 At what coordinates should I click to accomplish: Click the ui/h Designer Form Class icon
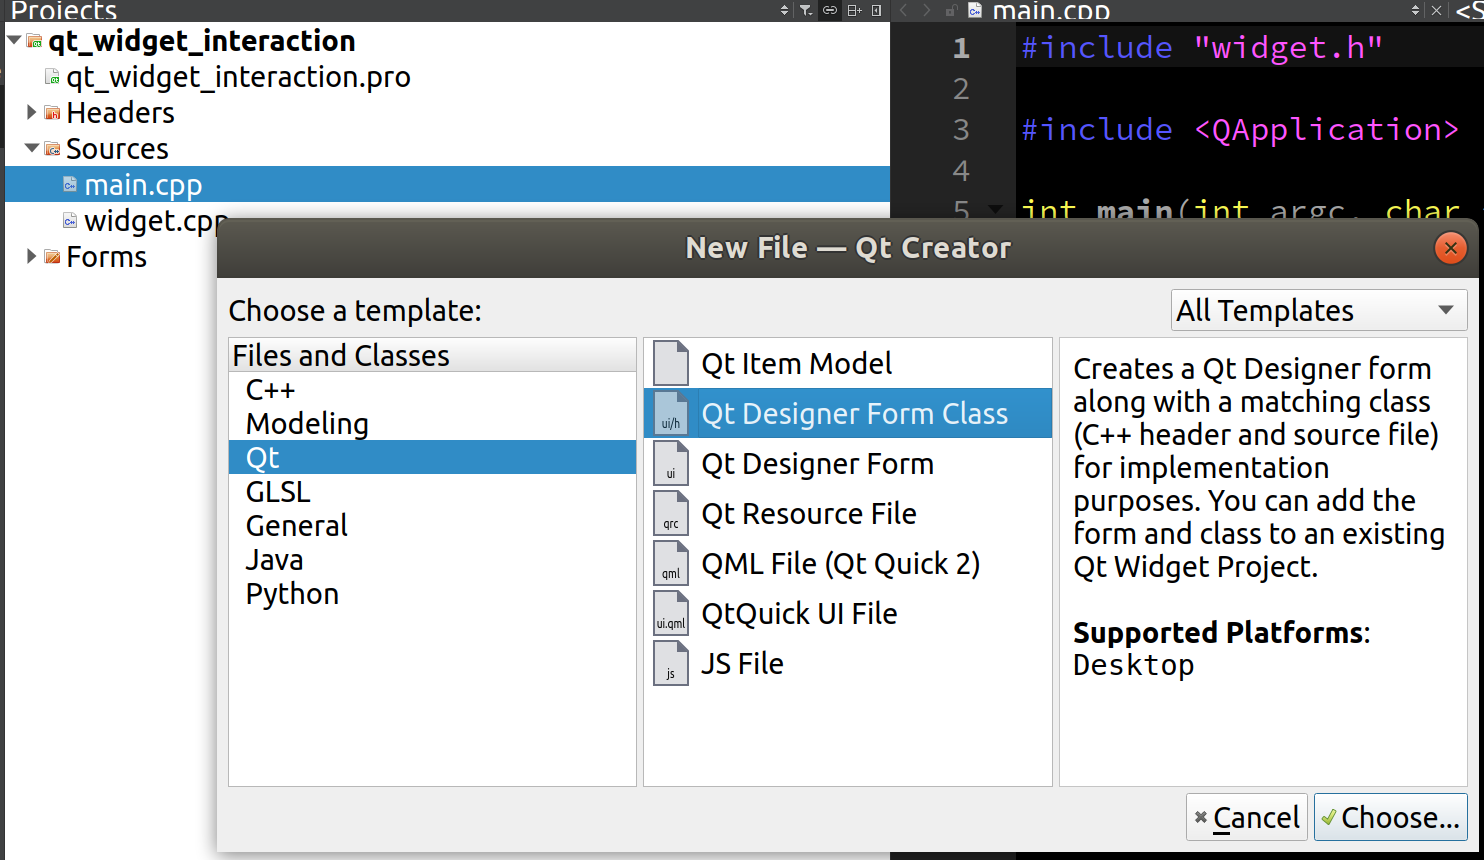[671, 413]
